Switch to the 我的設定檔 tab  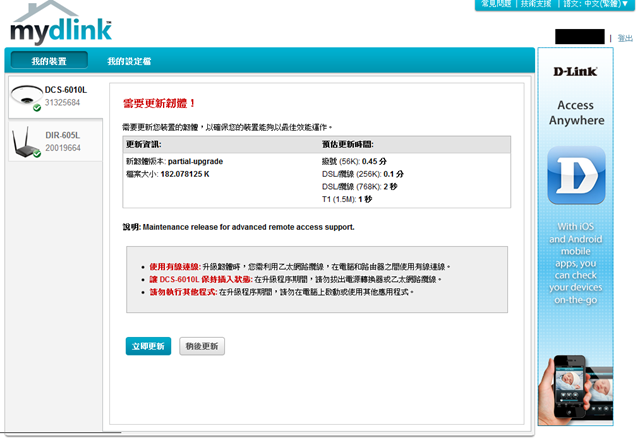pos(129,61)
